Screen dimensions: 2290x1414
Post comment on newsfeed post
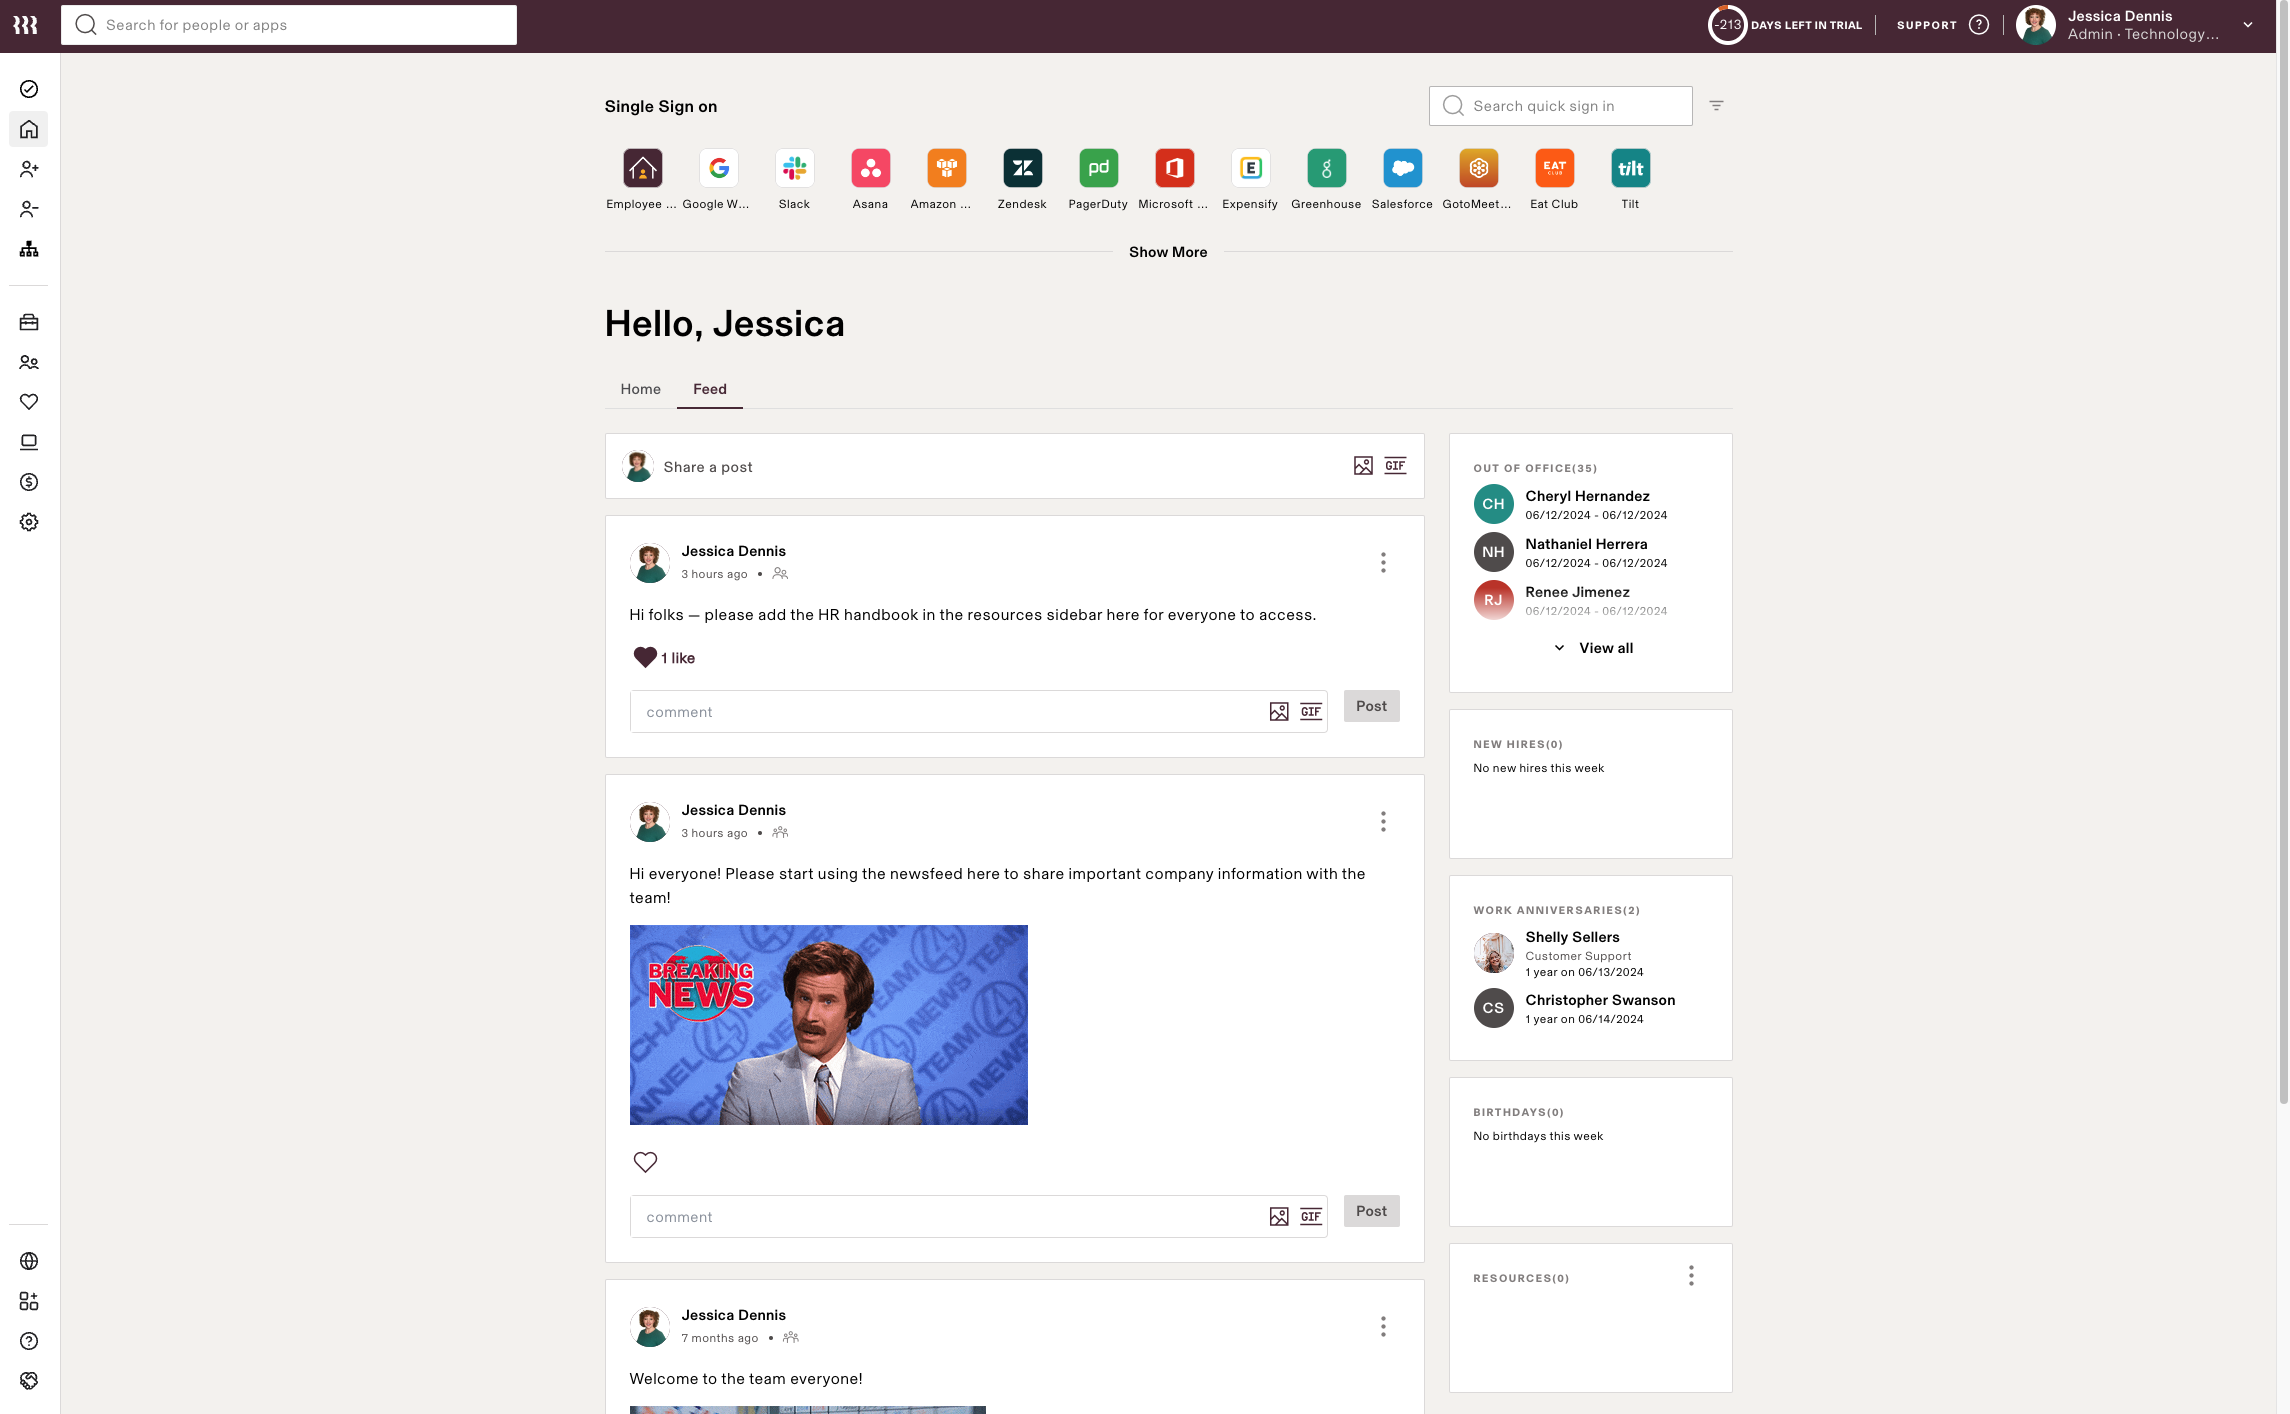pyautogui.click(x=1371, y=1211)
